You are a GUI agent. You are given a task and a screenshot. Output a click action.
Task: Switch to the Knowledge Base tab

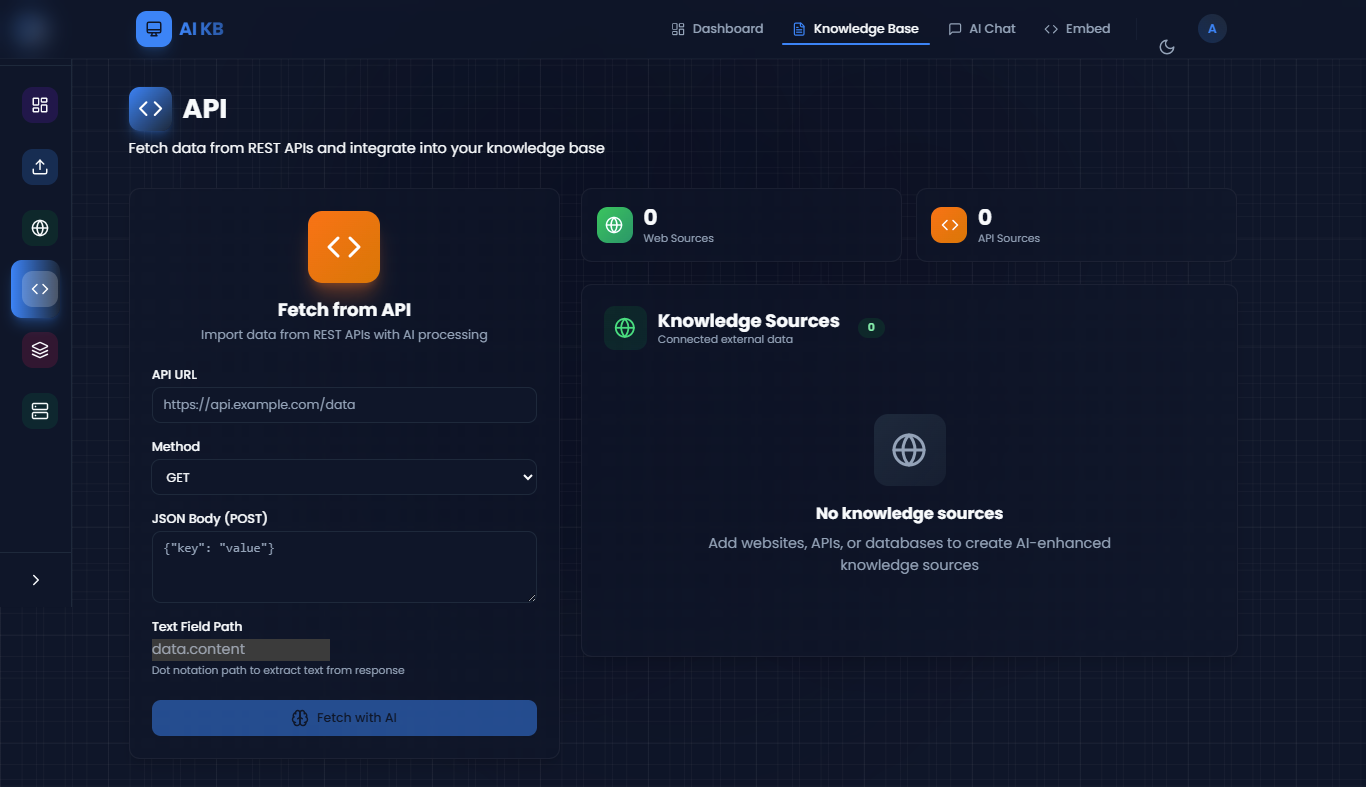pyautogui.click(x=856, y=29)
